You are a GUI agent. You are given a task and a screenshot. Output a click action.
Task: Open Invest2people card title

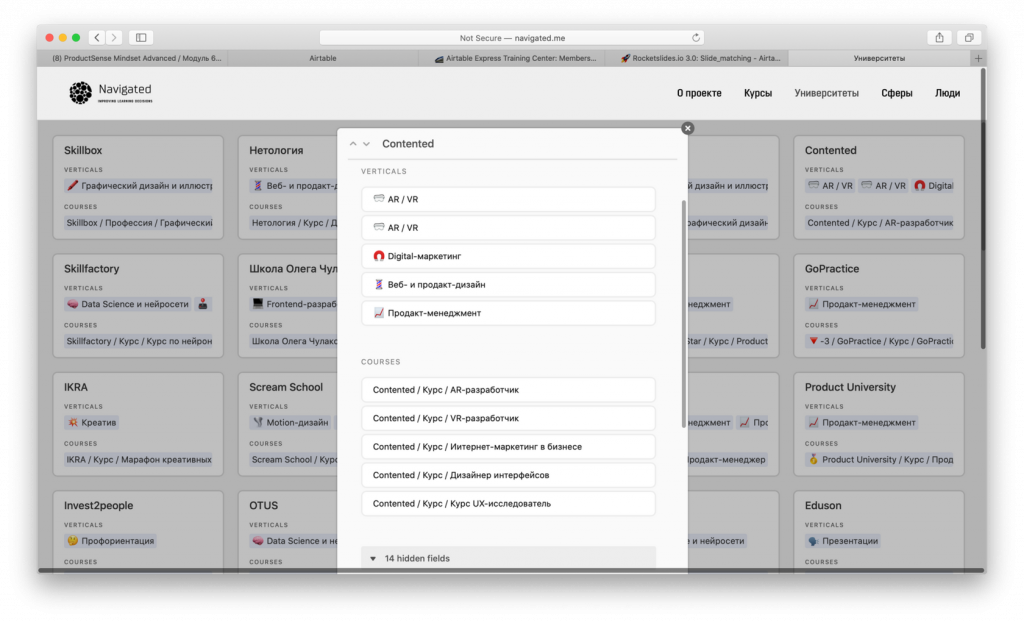click(x=99, y=505)
